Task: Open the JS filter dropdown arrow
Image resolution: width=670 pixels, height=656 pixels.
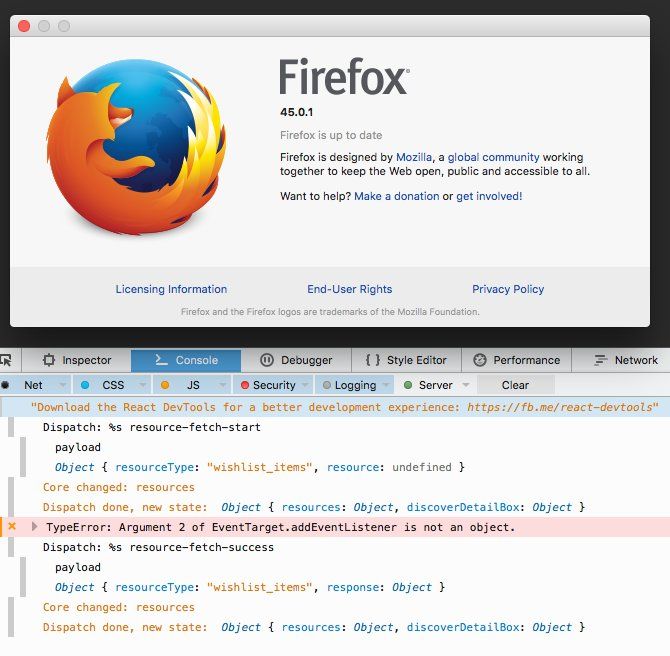Action: pos(223,385)
